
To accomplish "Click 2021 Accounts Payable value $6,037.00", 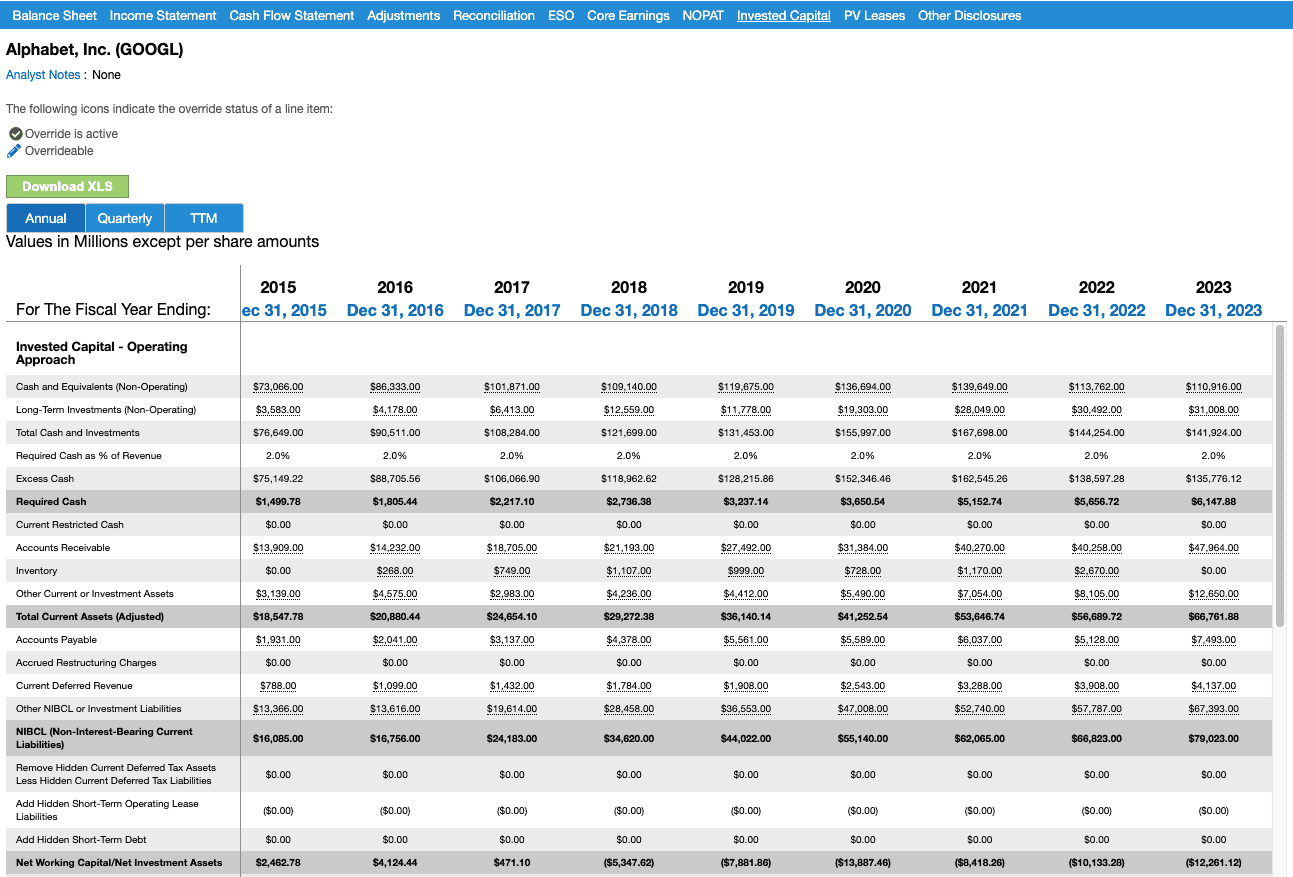I will tap(980, 640).
